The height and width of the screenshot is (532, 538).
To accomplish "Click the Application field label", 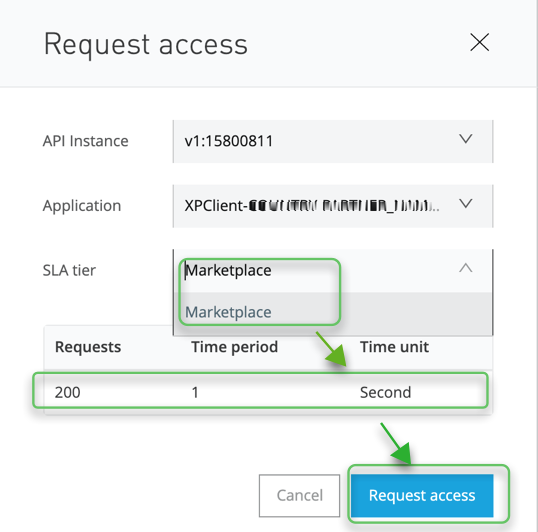I will point(82,206).
